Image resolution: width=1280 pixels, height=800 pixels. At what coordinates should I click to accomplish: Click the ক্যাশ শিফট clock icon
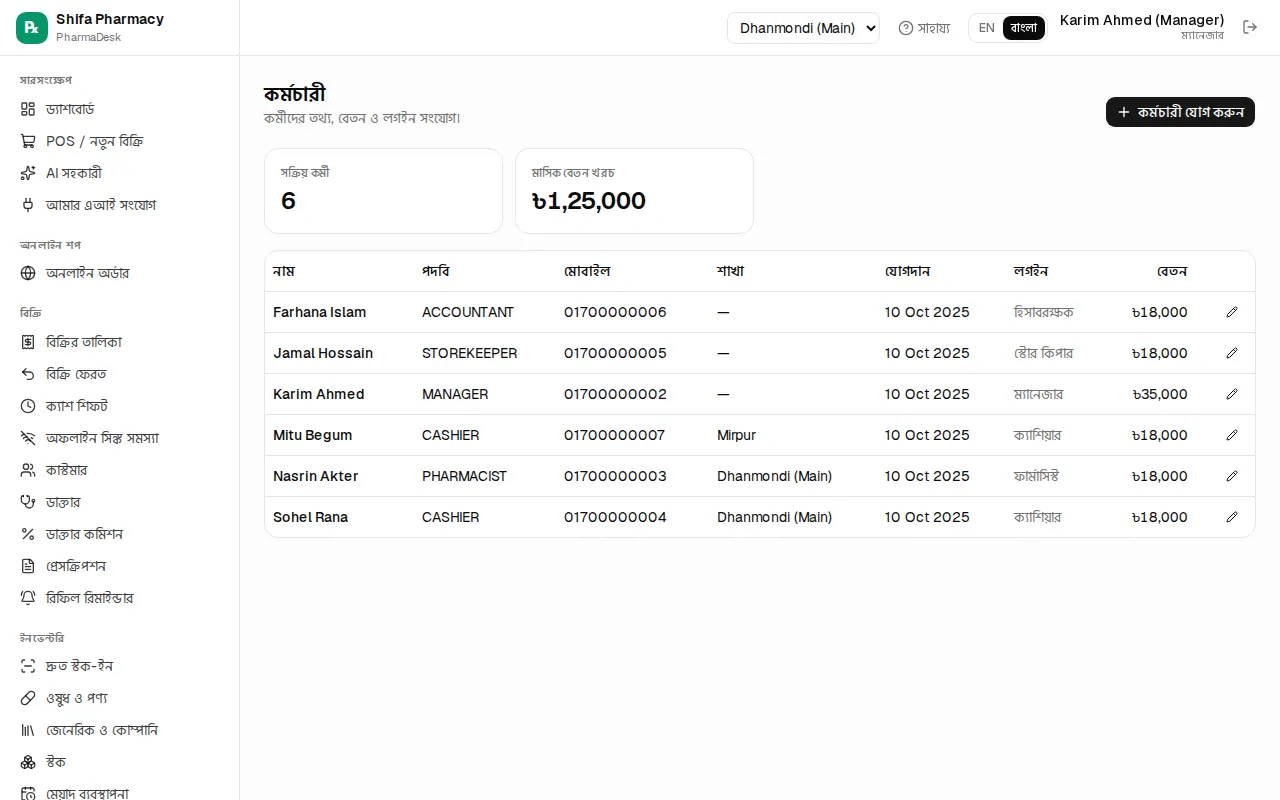[x=28, y=406]
